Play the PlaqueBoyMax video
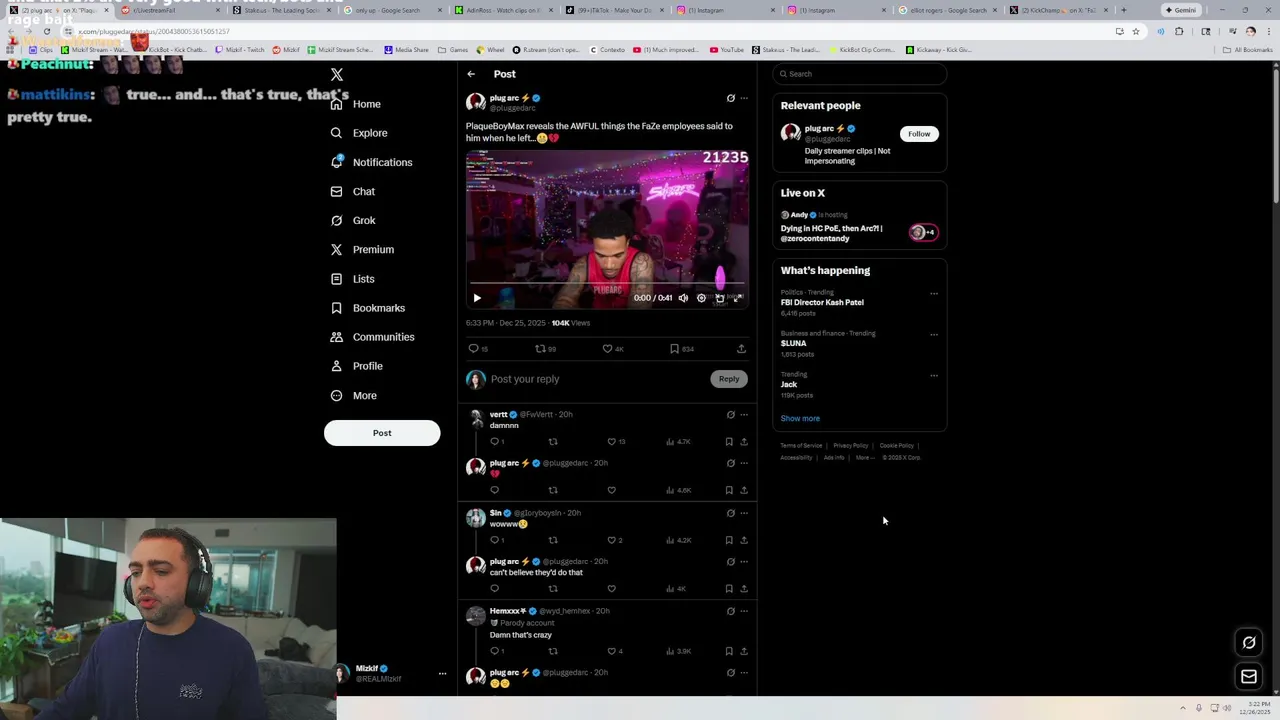This screenshot has width=1280, height=720. (477, 298)
